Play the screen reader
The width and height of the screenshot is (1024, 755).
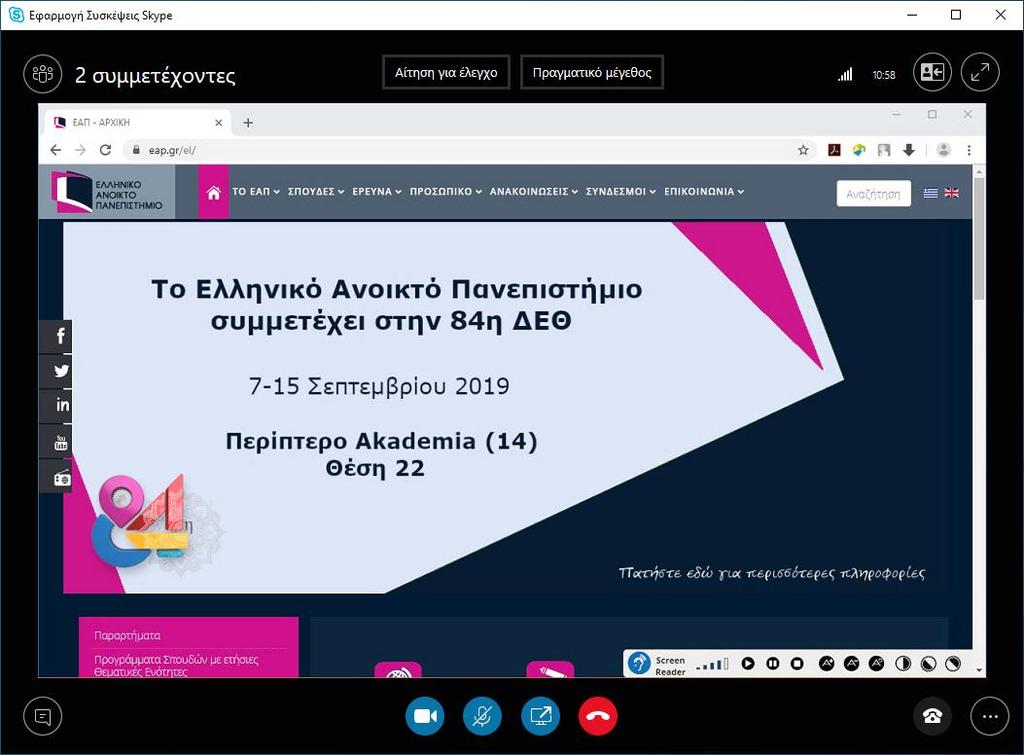[748, 664]
